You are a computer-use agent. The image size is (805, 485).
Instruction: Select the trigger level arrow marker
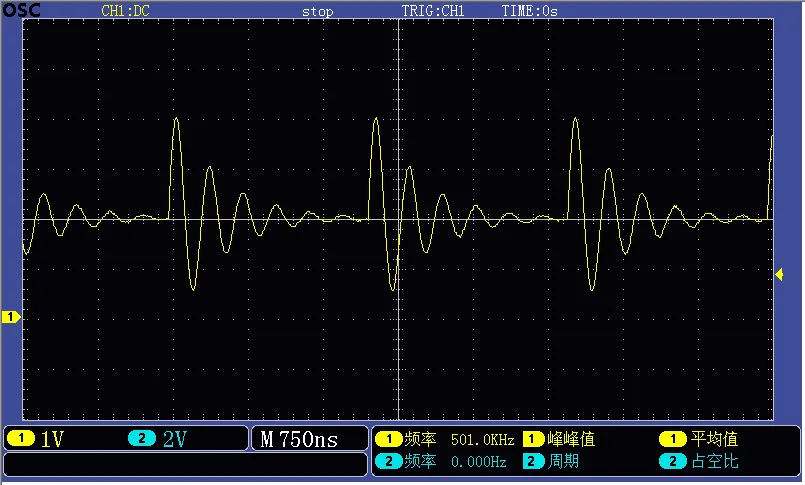pos(779,275)
